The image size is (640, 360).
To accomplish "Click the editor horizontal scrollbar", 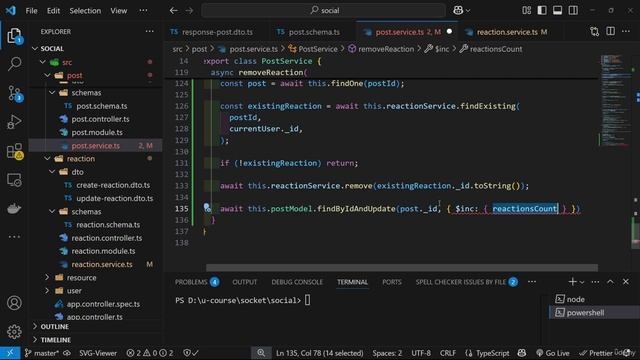I will (402, 267).
